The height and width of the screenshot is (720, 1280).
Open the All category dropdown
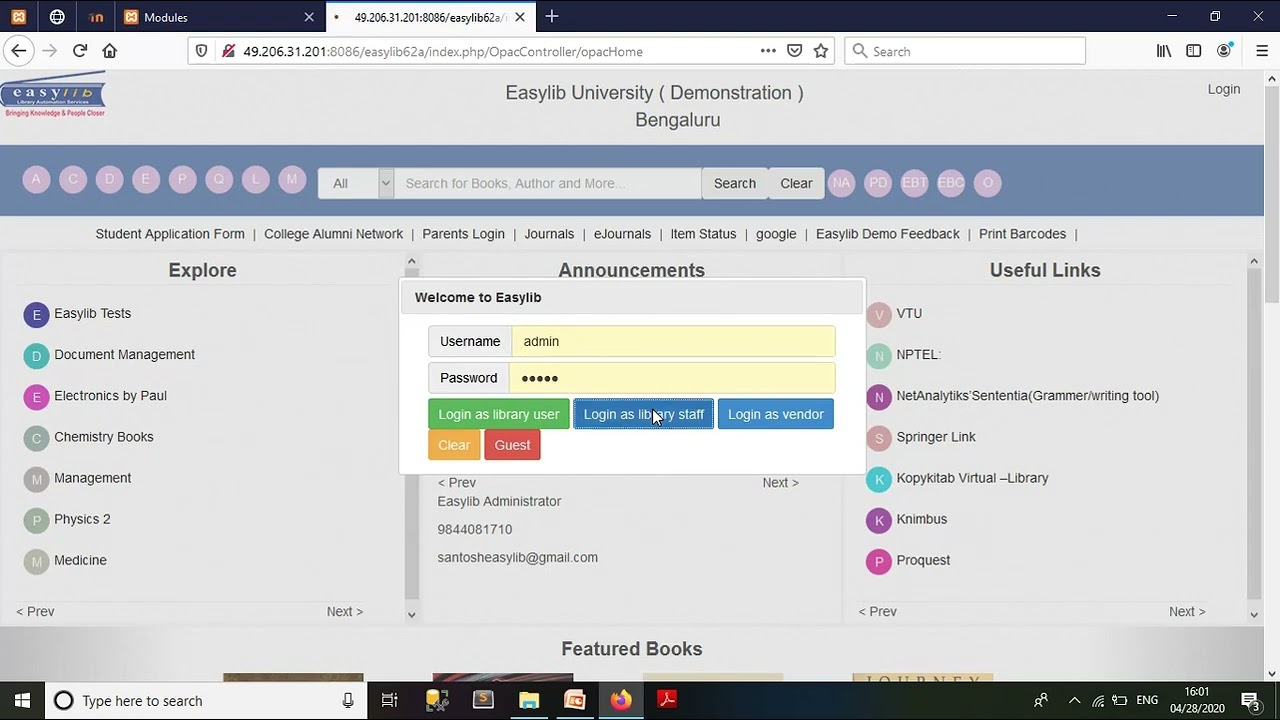tap(355, 183)
